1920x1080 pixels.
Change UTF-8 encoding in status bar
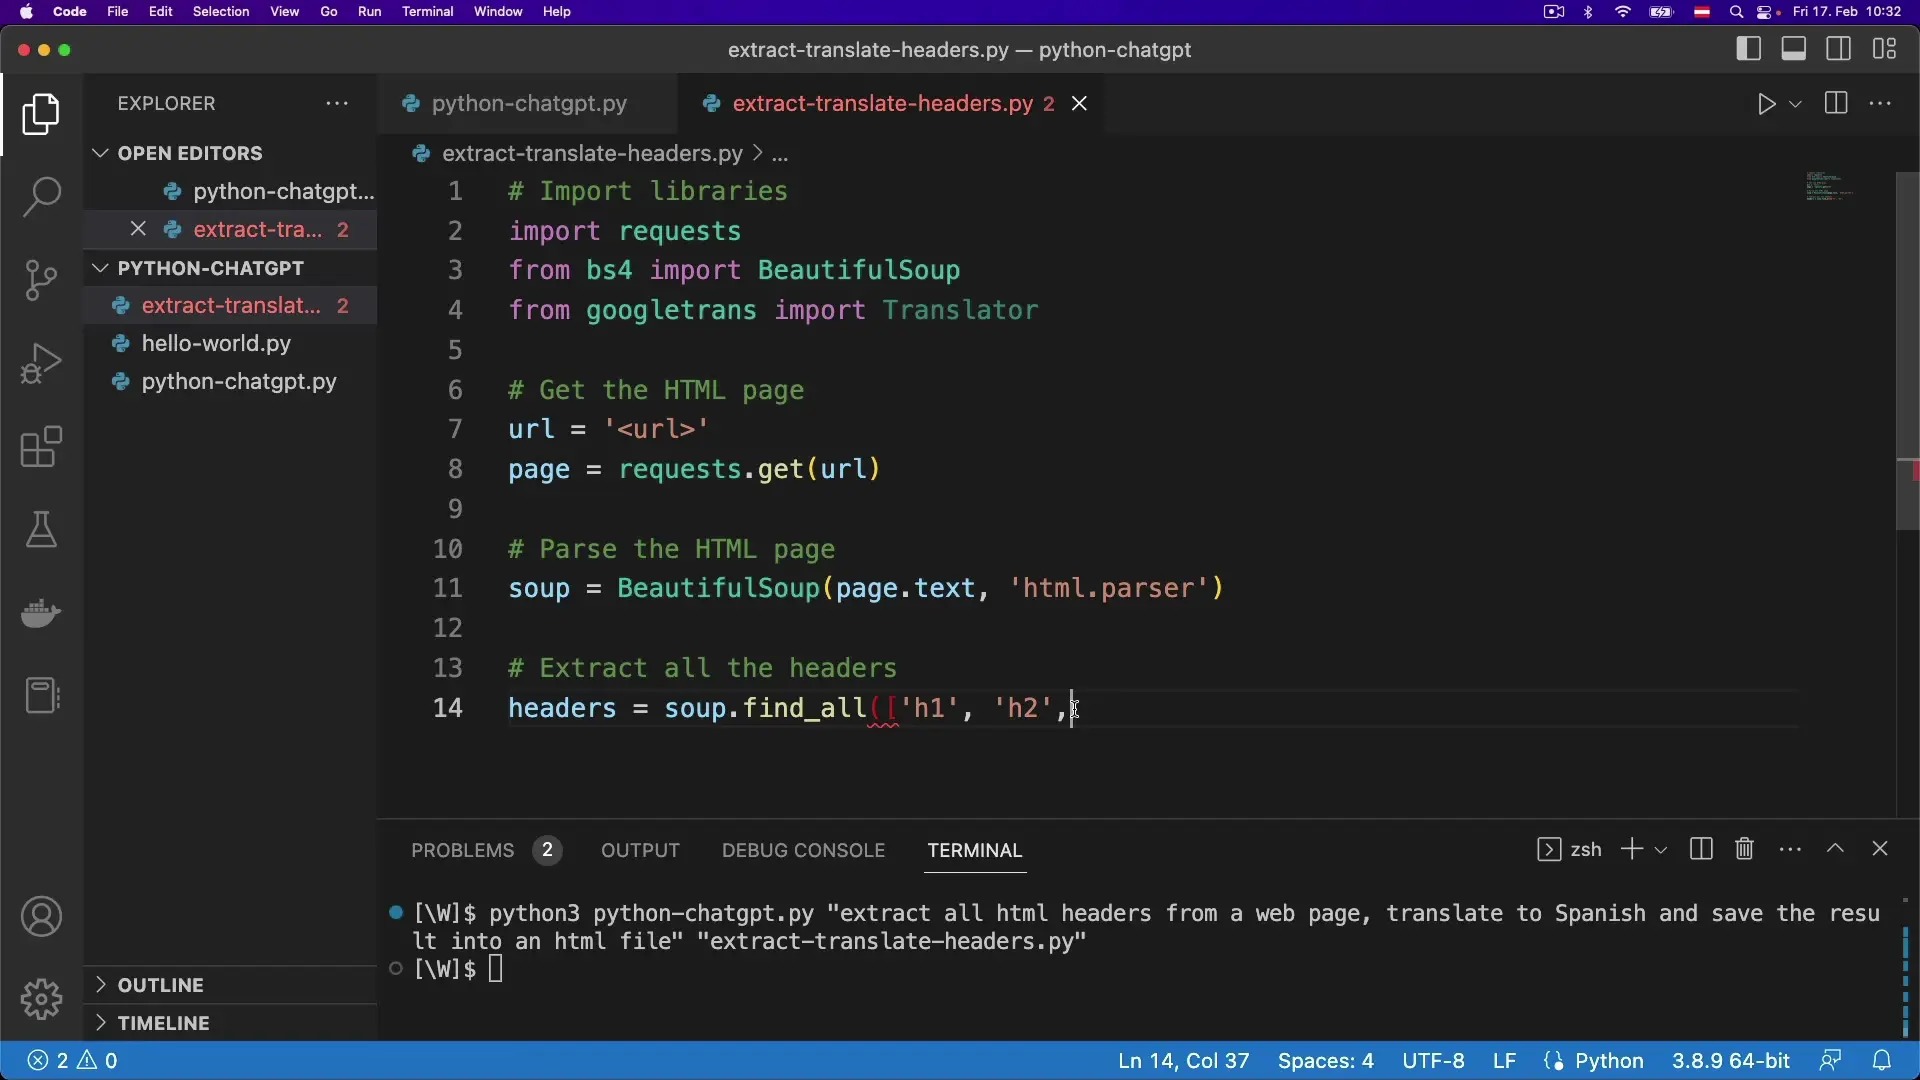pyautogui.click(x=1434, y=1061)
